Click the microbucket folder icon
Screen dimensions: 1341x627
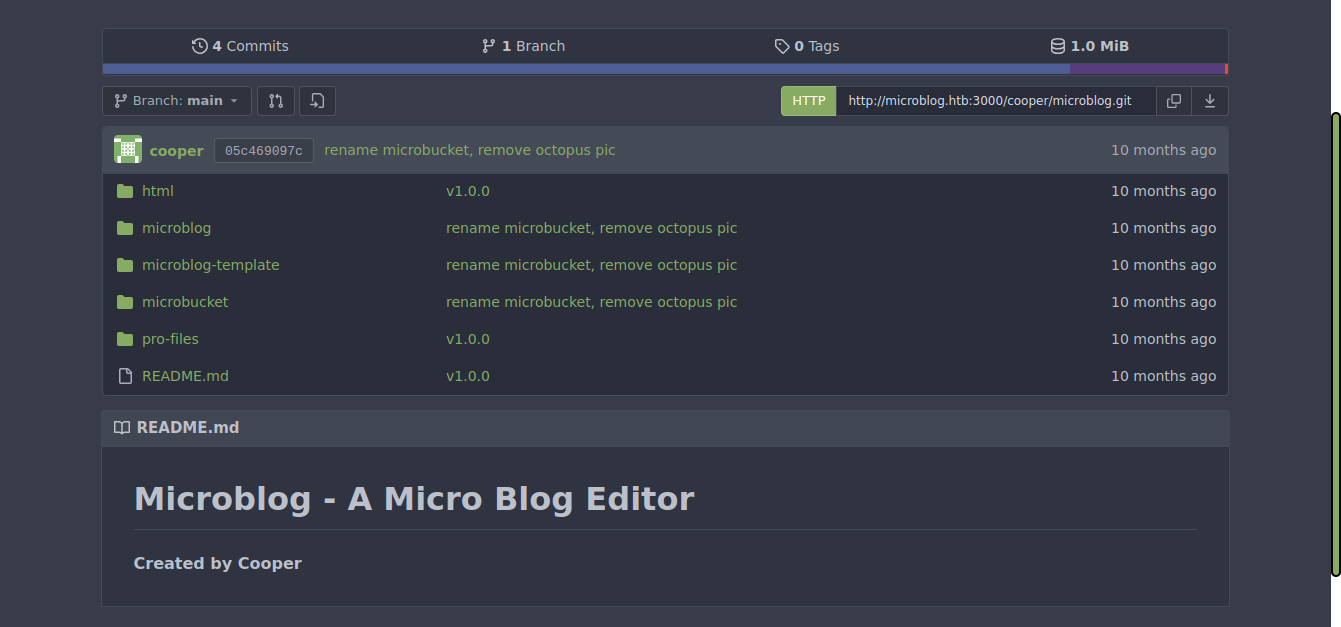pos(125,302)
